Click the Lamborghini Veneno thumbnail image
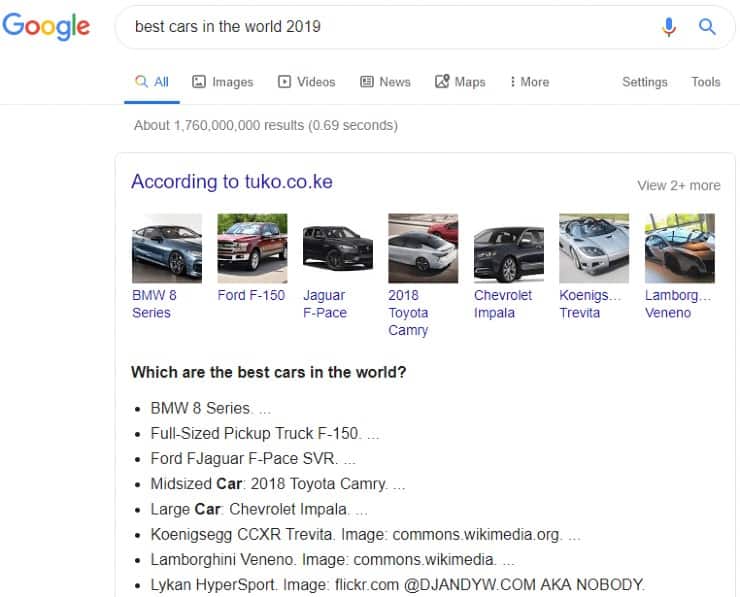740x597 pixels. pos(680,248)
